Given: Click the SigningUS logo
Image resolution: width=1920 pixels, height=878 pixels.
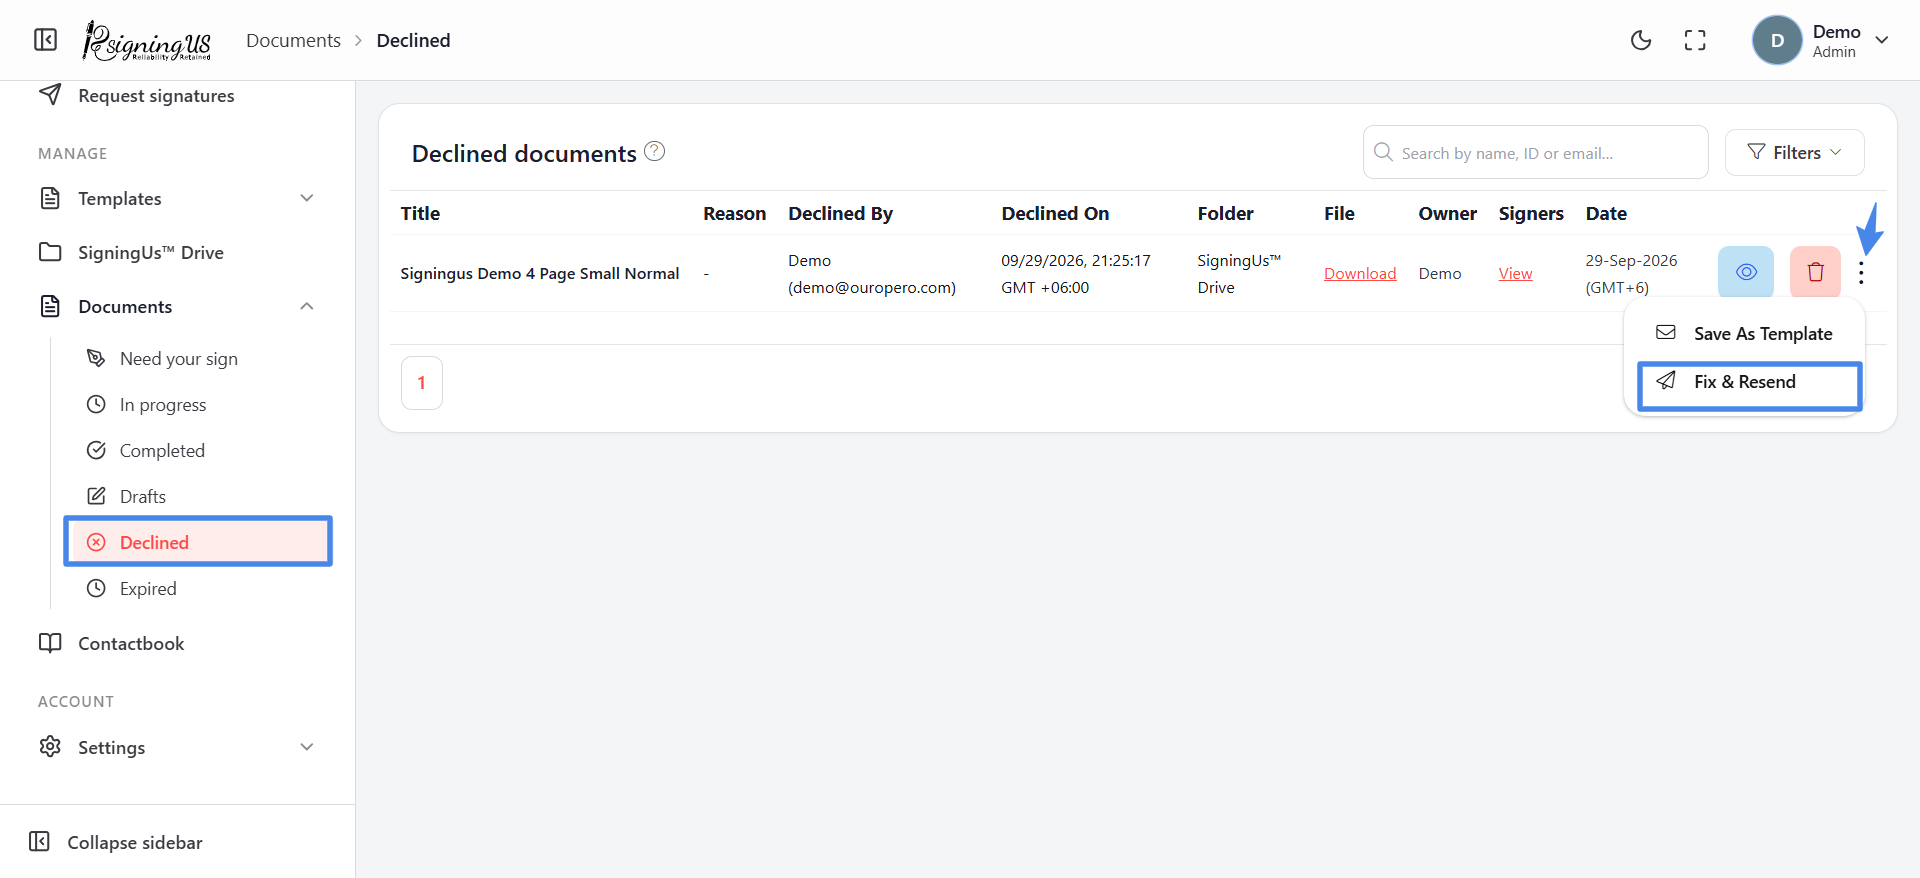Looking at the screenshot, I should pos(147,41).
